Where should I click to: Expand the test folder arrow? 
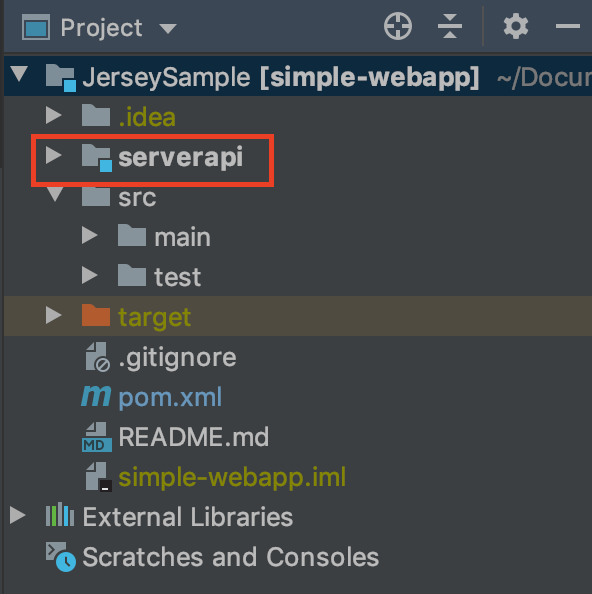[x=90, y=275]
